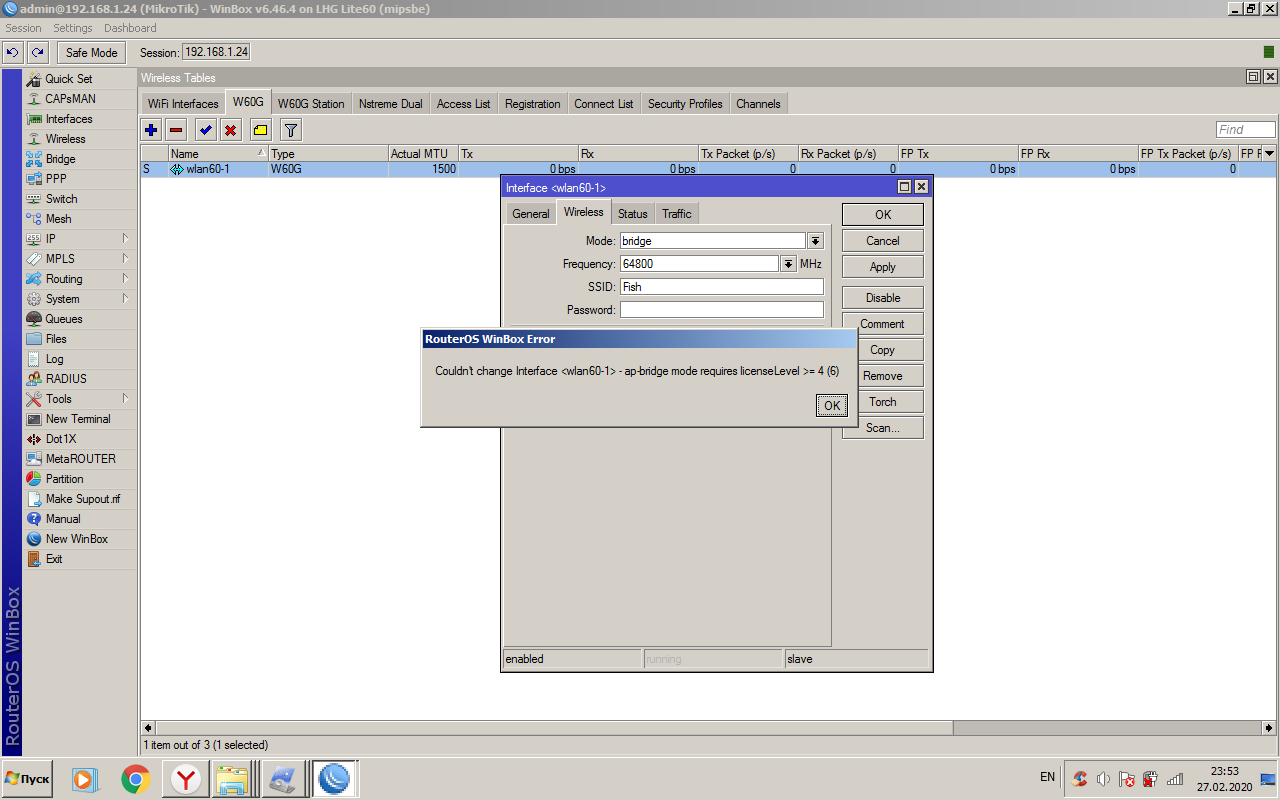Expand the table columns dropdown arrow
Screen dimensions: 1280x800
point(1269,154)
